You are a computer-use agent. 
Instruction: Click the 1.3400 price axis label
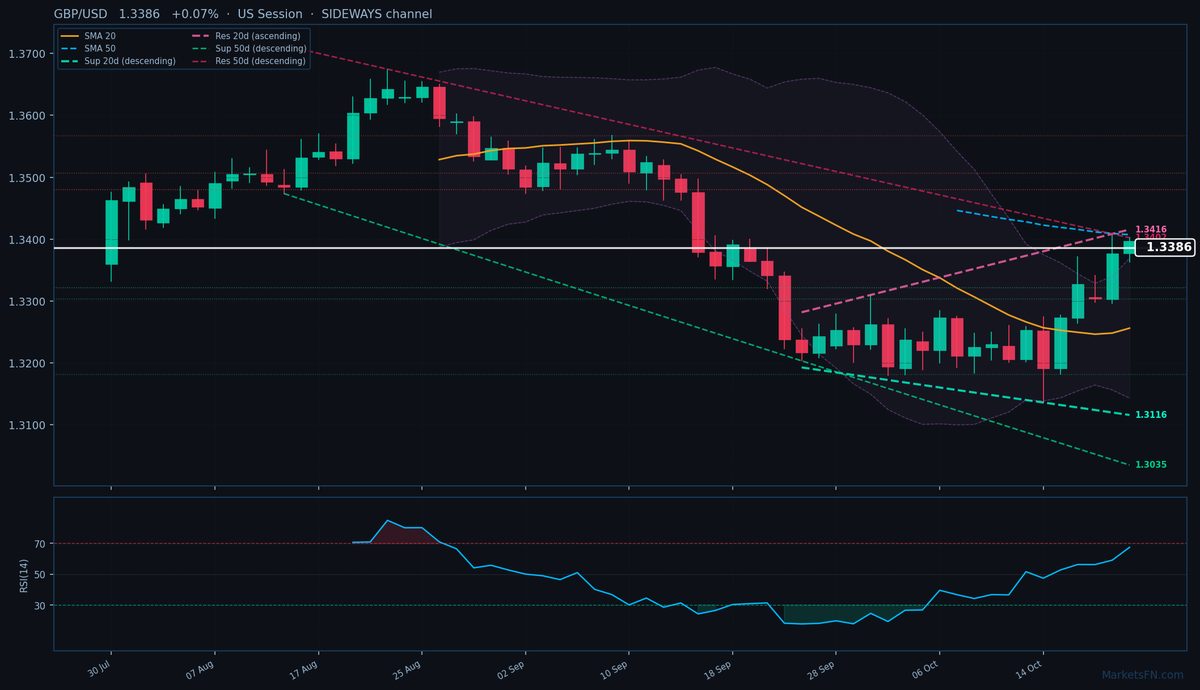27,240
